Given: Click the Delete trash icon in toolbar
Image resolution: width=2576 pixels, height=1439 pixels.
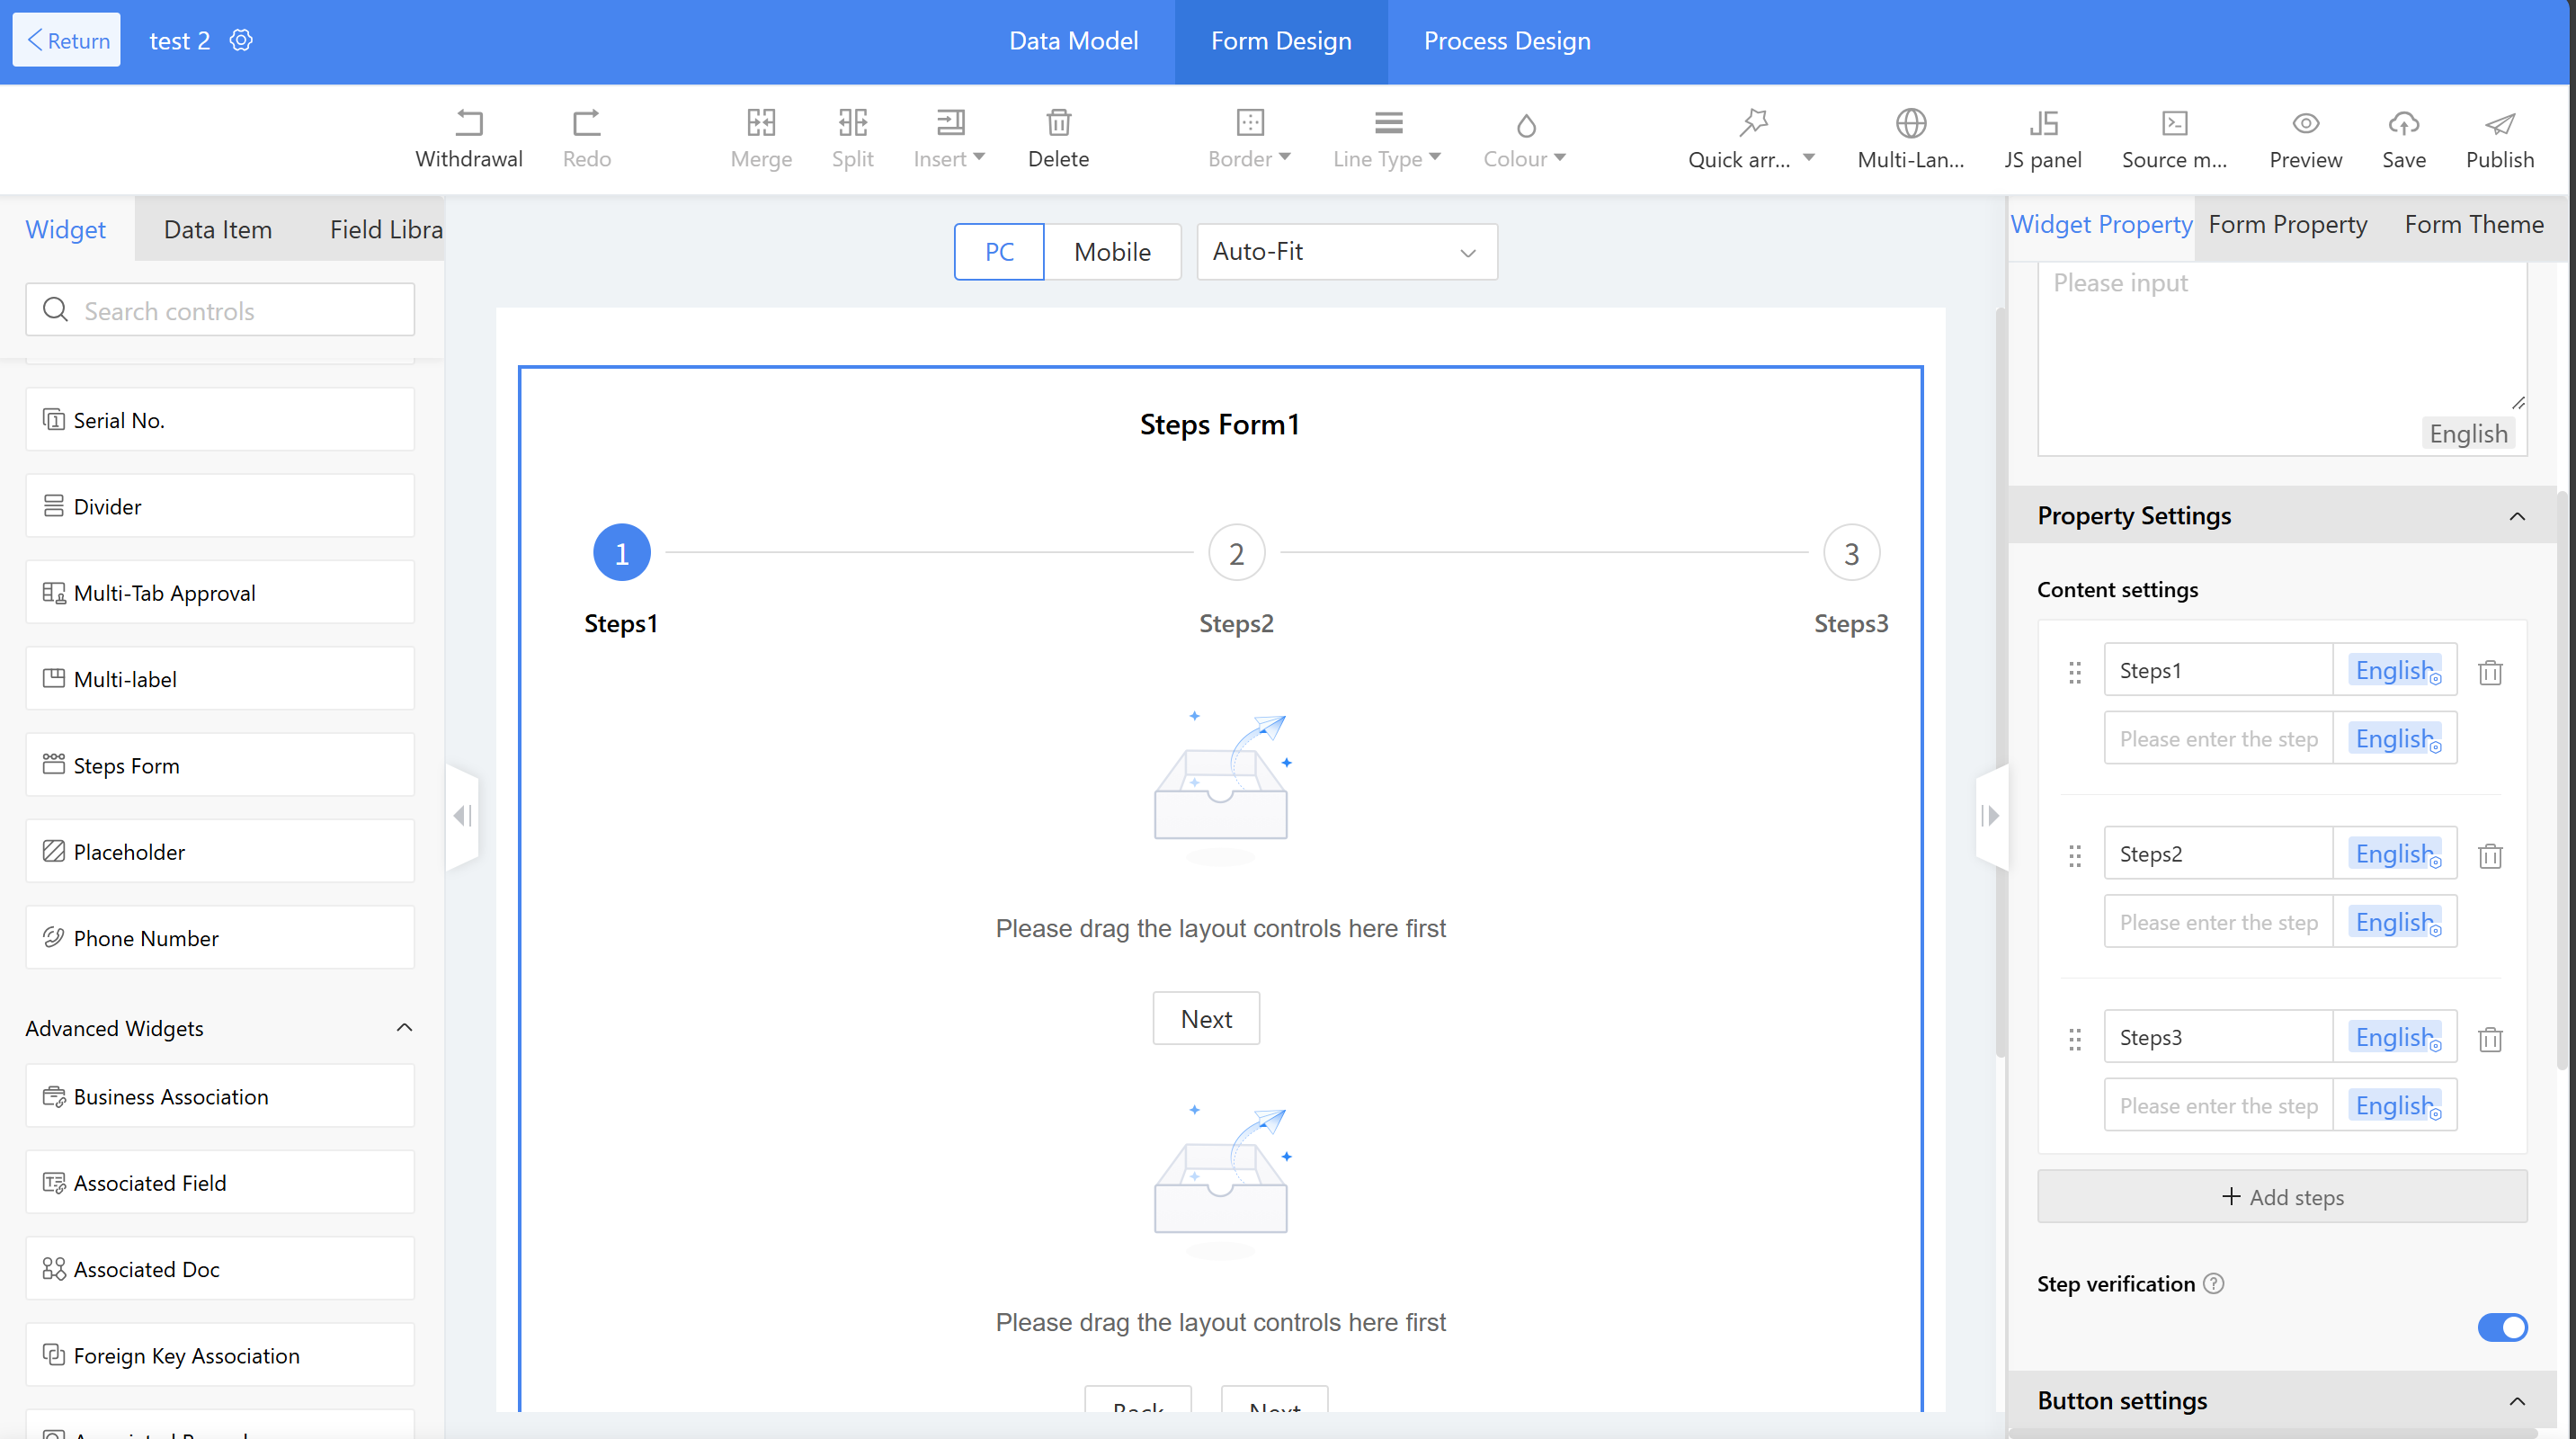Looking at the screenshot, I should click(1058, 123).
